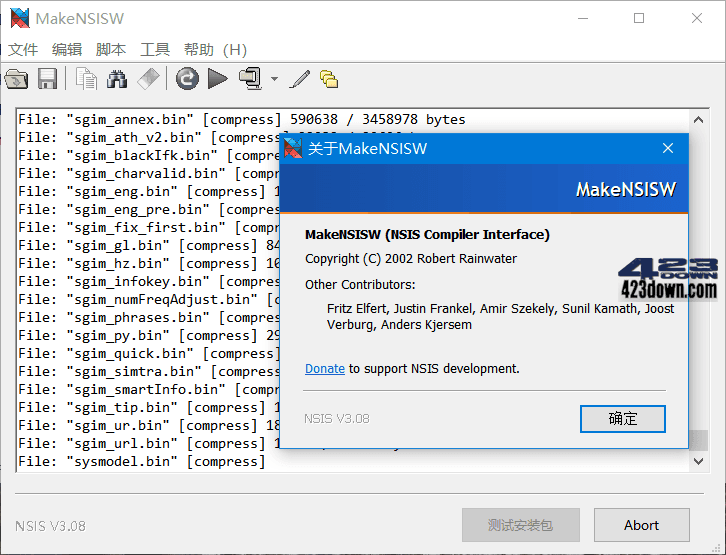Click the log line for "sgim_eng.bin"
This screenshot has width=726, height=555.
[149, 192]
